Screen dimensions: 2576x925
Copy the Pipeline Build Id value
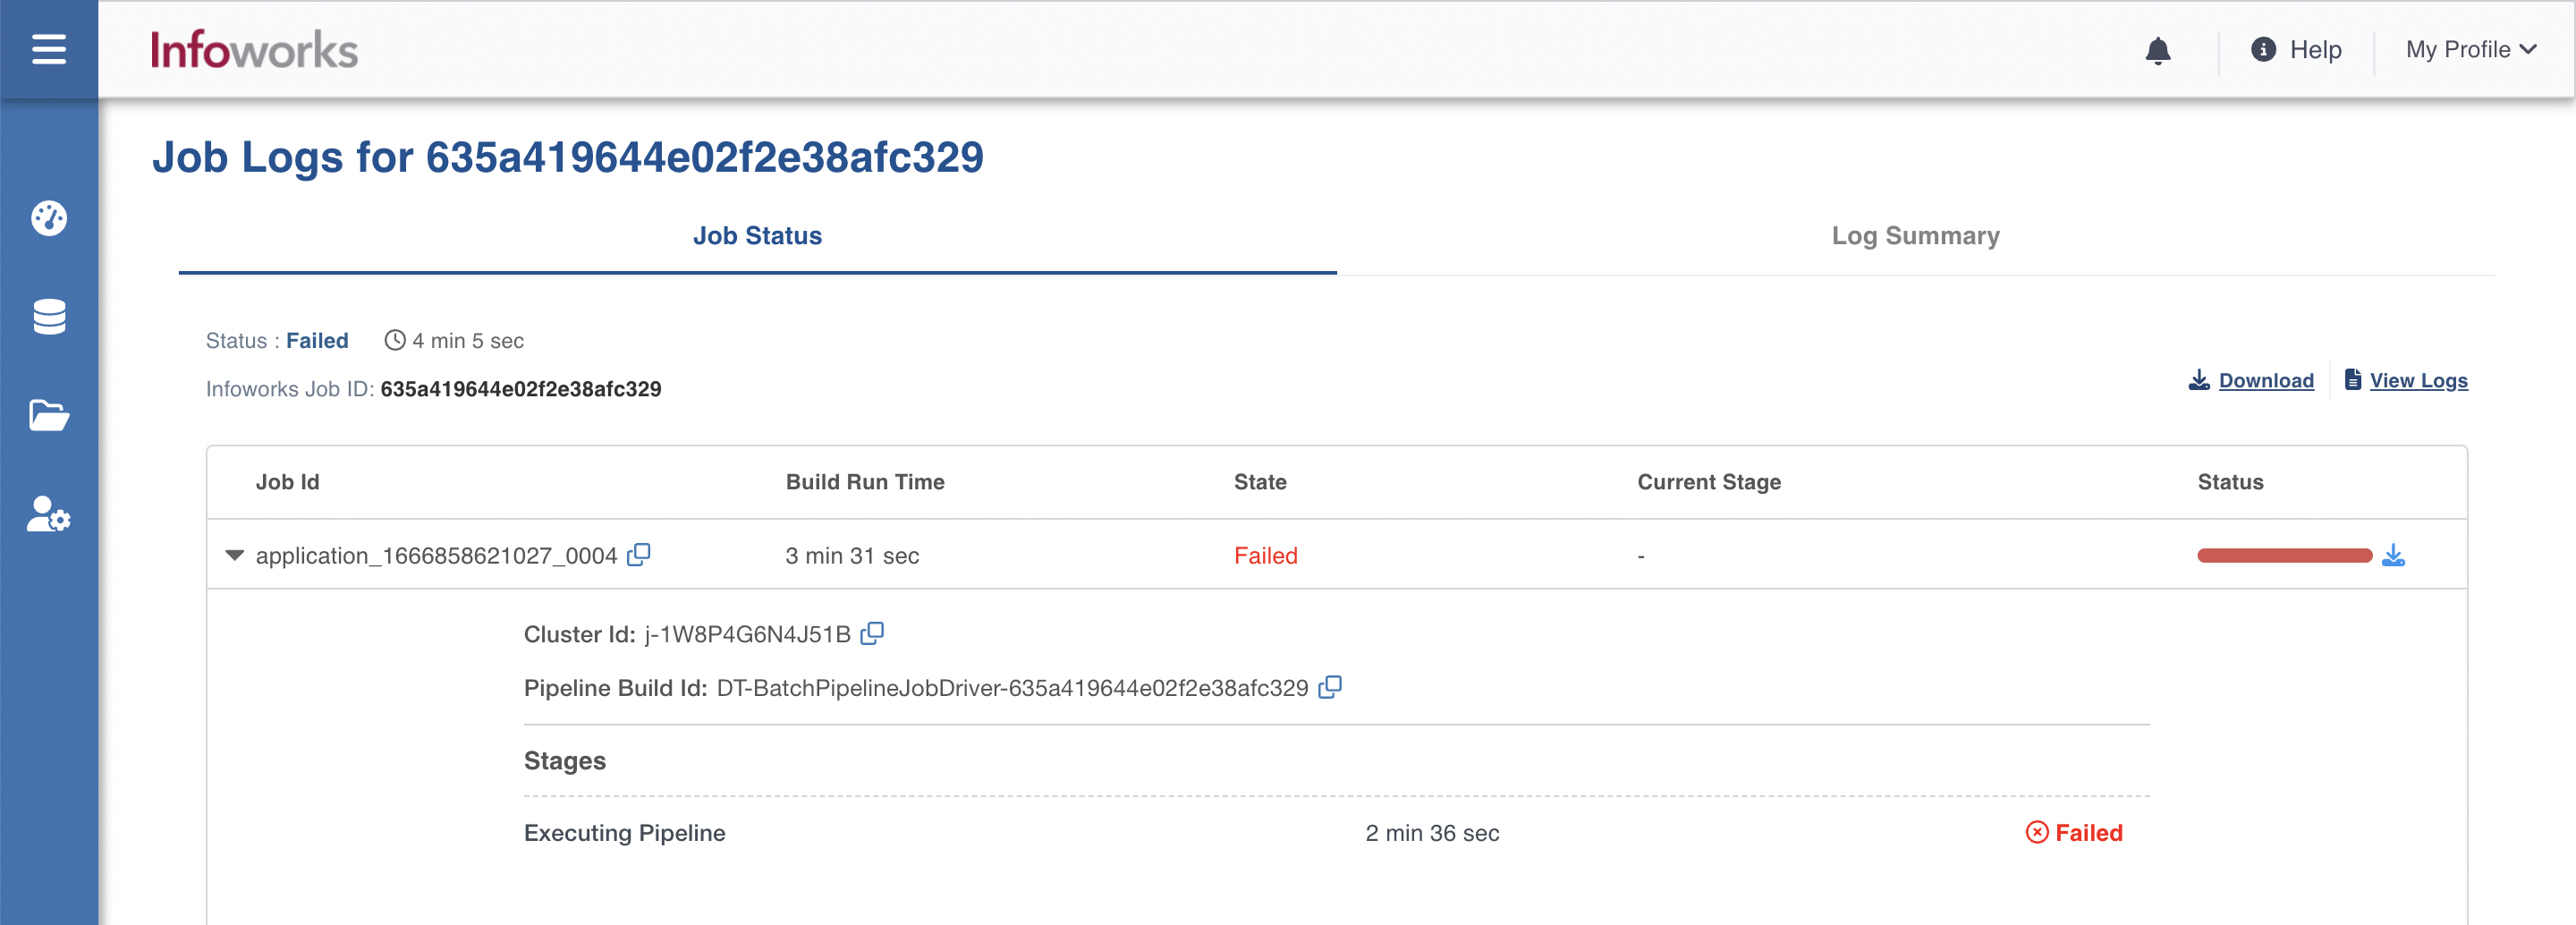click(x=1329, y=688)
